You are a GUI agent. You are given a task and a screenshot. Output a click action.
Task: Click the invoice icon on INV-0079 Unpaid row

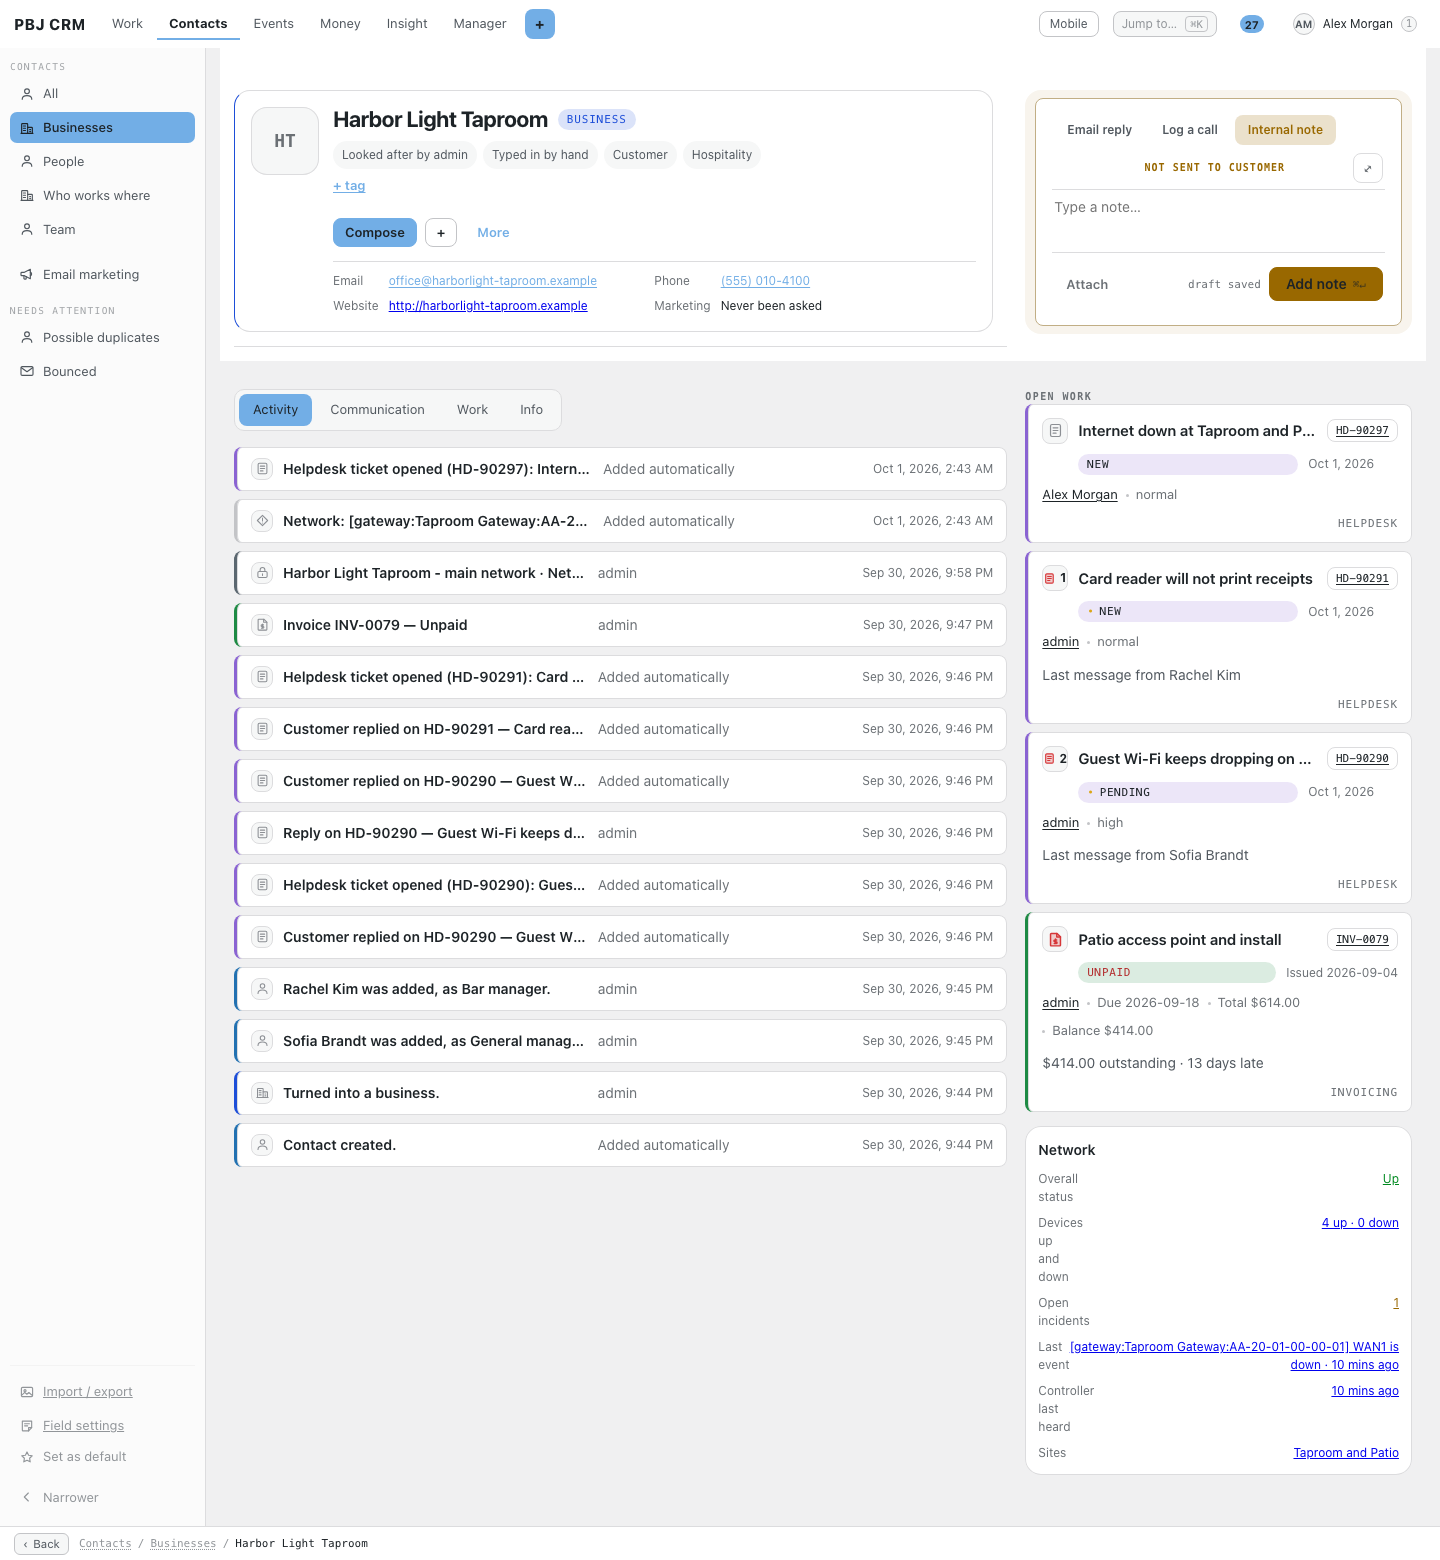pyautogui.click(x=262, y=625)
